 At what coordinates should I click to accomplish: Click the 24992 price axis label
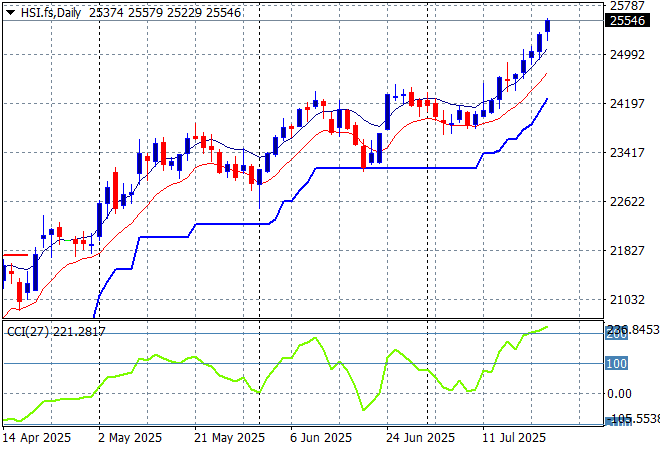pyautogui.click(x=627, y=54)
